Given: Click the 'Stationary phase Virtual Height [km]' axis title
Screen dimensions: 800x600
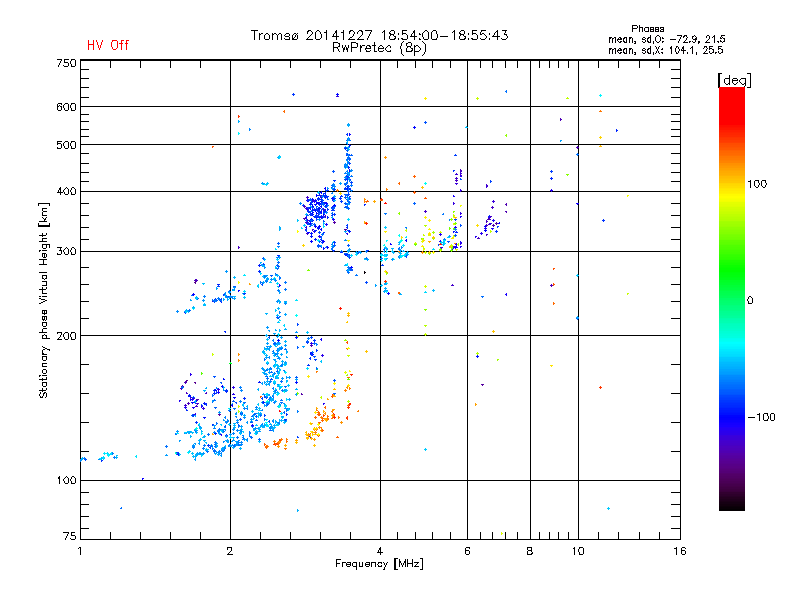Looking at the screenshot, I should tap(43, 301).
